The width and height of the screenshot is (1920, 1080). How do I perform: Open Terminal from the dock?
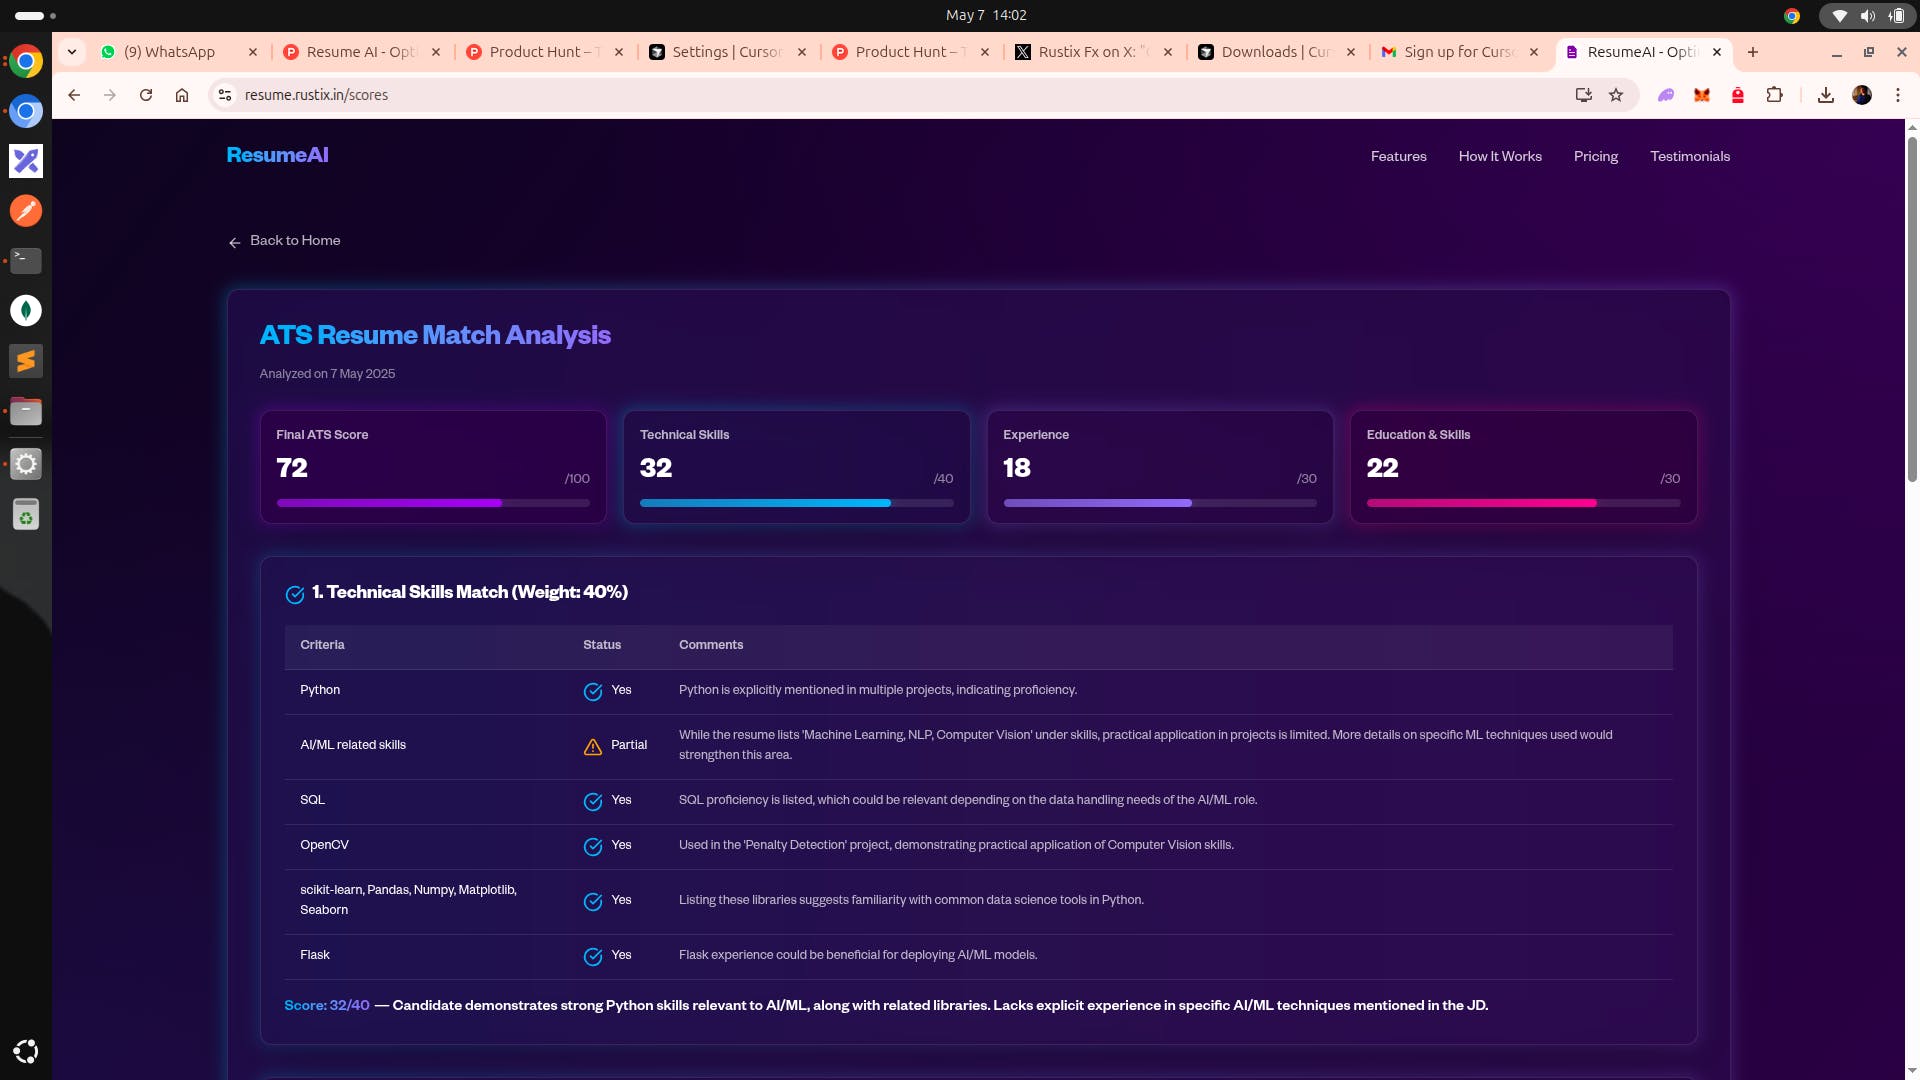[x=26, y=261]
